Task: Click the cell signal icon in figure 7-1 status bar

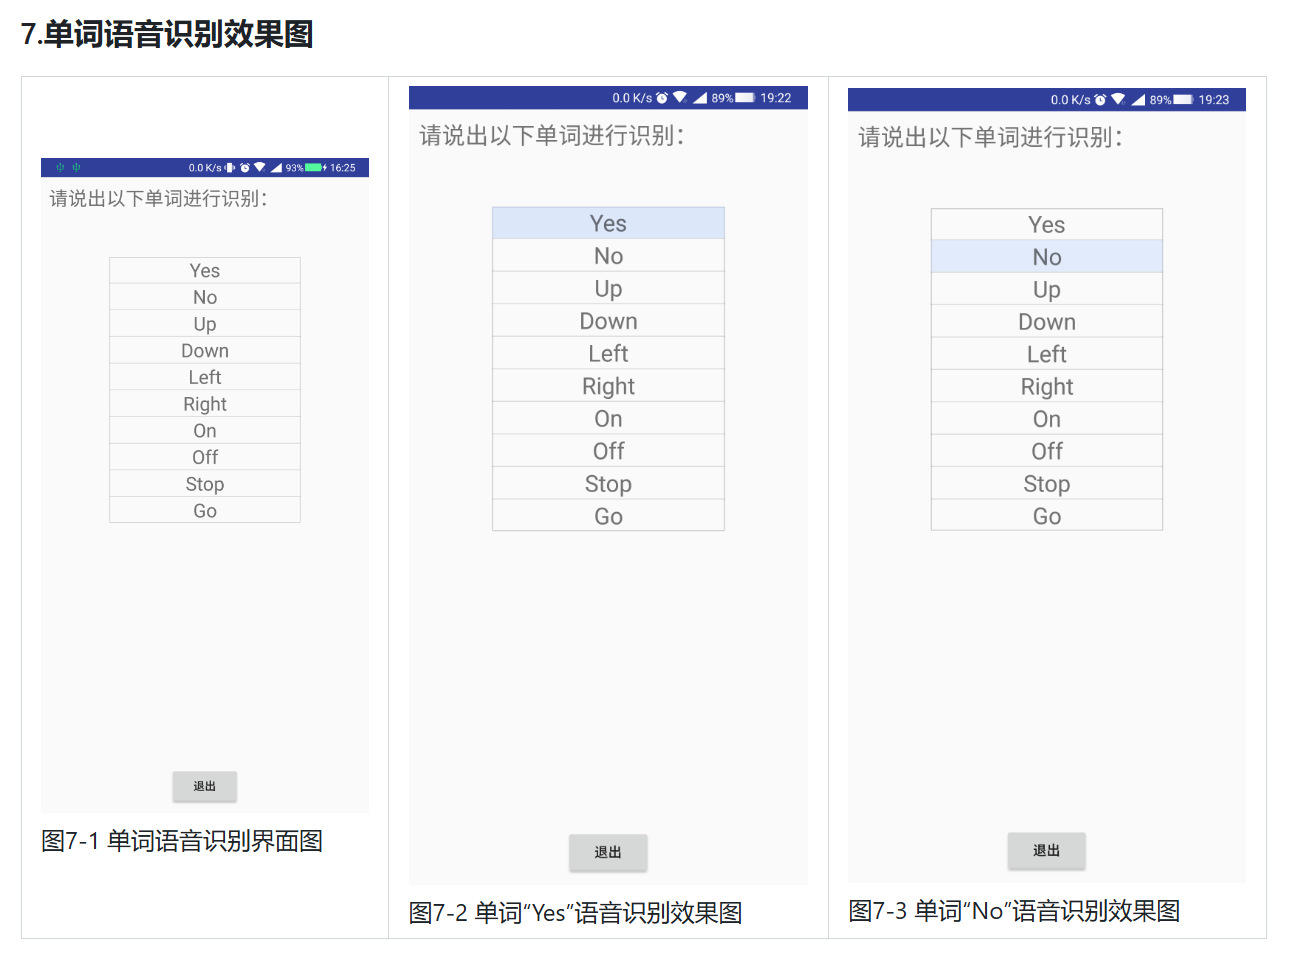Action: pyautogui.click(x=277, y=168)
